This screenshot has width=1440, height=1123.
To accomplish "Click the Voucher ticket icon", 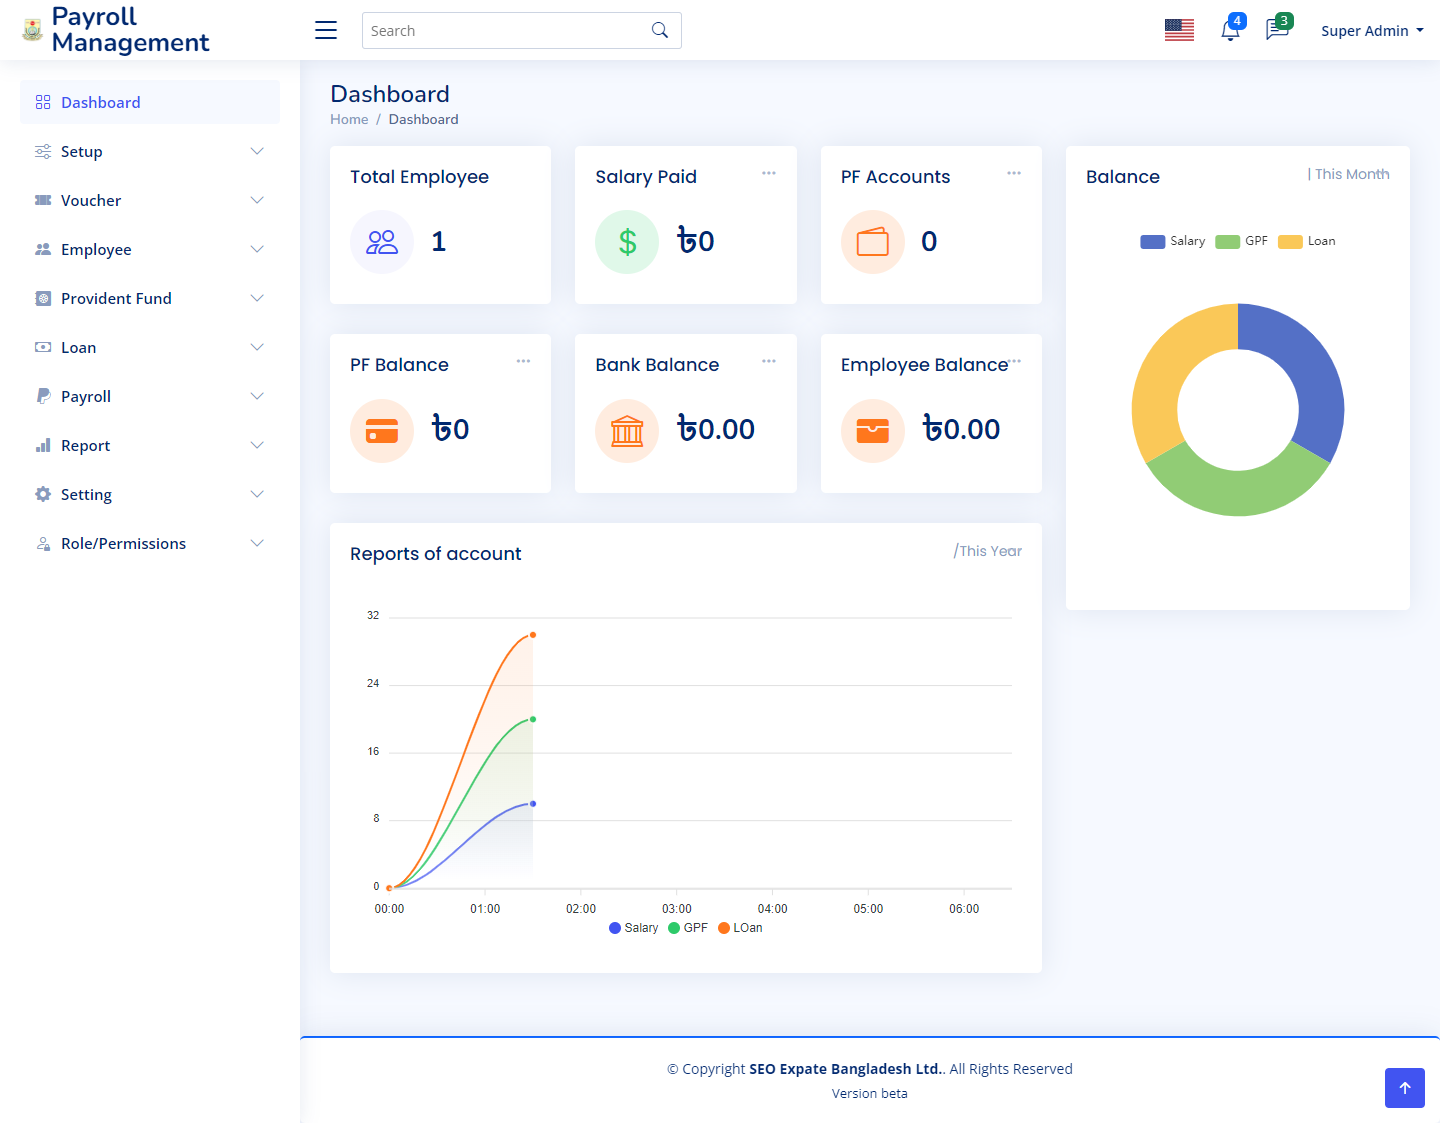I will [43, 200].
